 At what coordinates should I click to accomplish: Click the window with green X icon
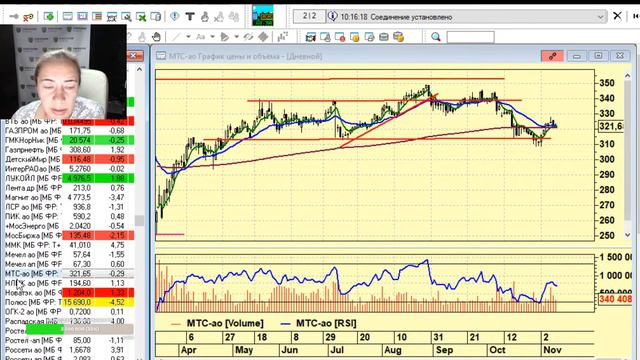[141, 17]
